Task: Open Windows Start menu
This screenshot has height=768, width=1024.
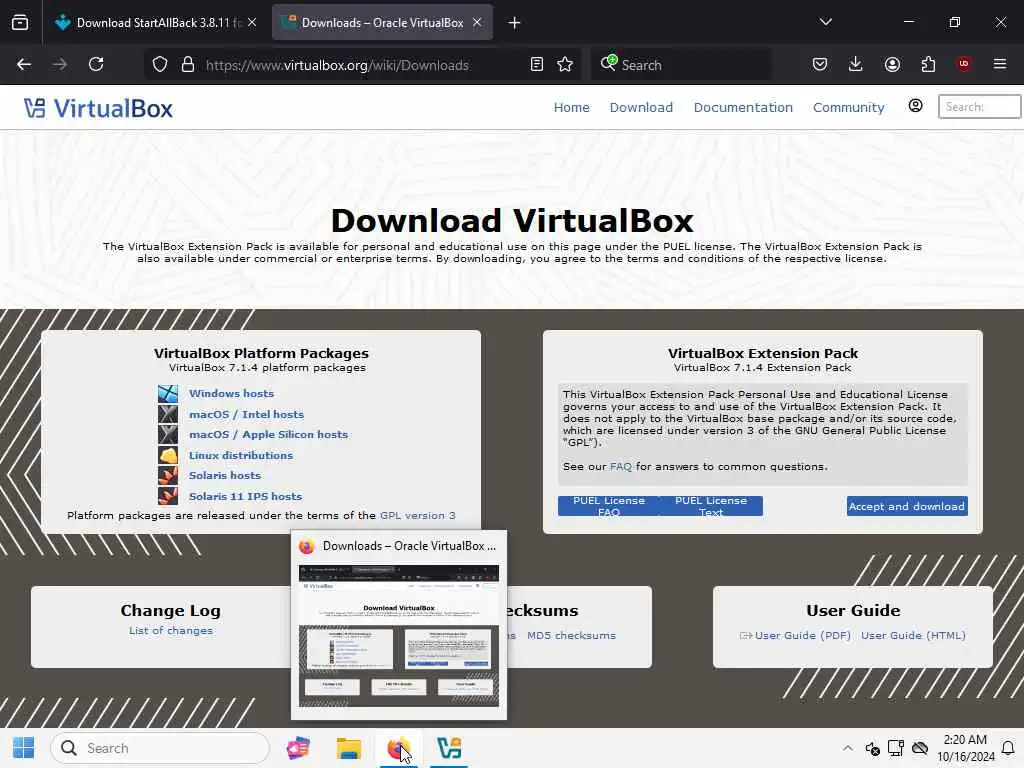Action: (24, 748)
